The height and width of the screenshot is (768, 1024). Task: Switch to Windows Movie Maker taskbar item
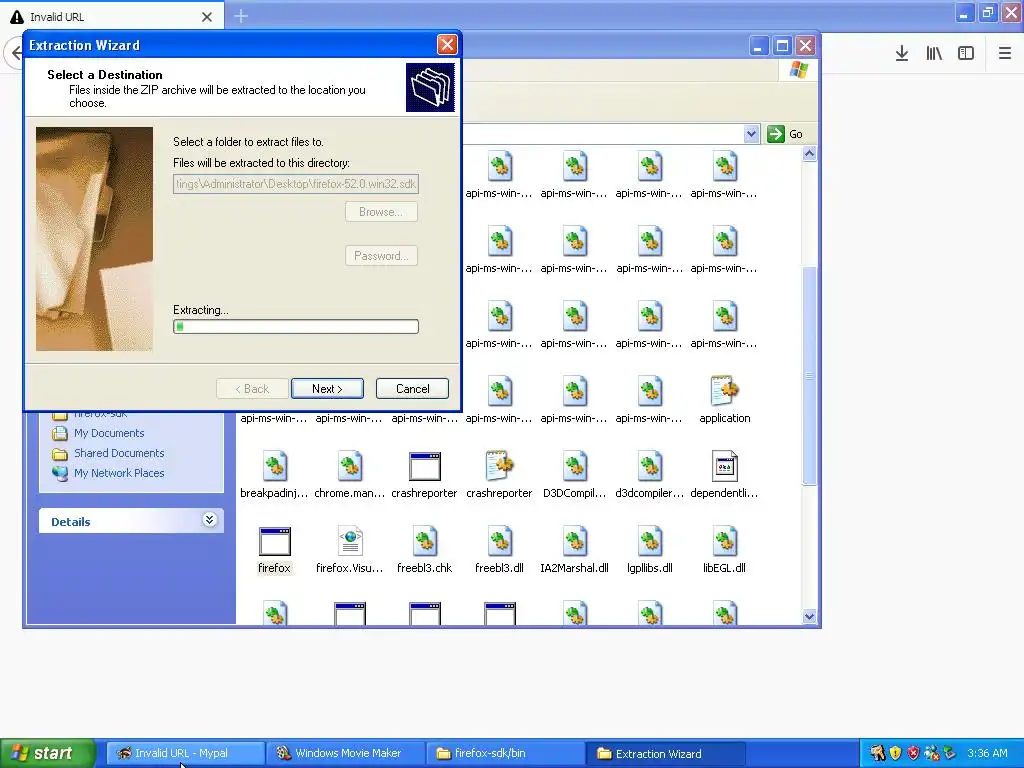[345, 753]
